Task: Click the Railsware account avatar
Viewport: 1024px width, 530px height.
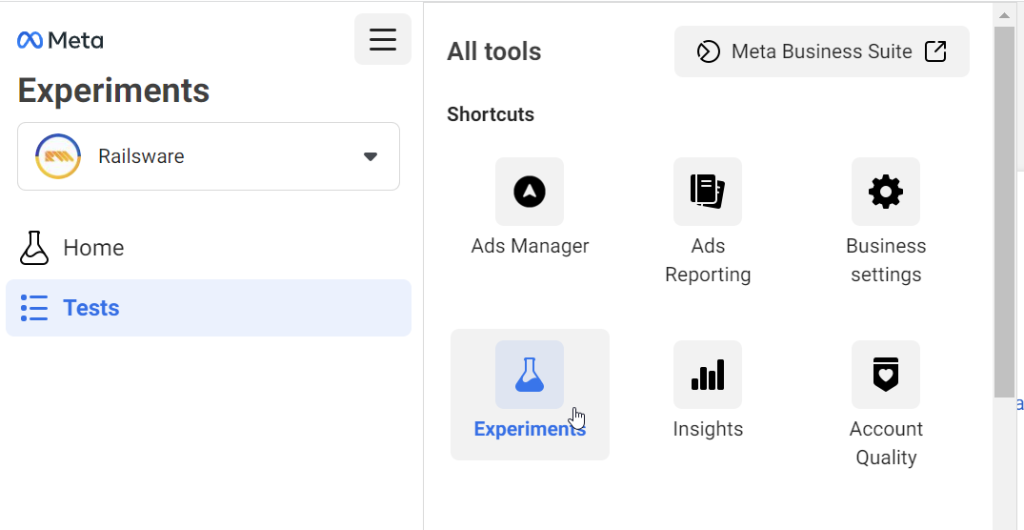Action: pos(58,156)
